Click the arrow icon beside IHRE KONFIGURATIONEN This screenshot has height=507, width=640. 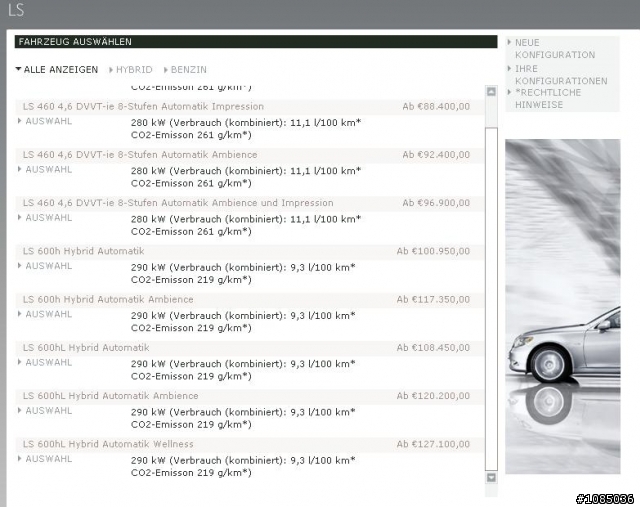[509, 68]
